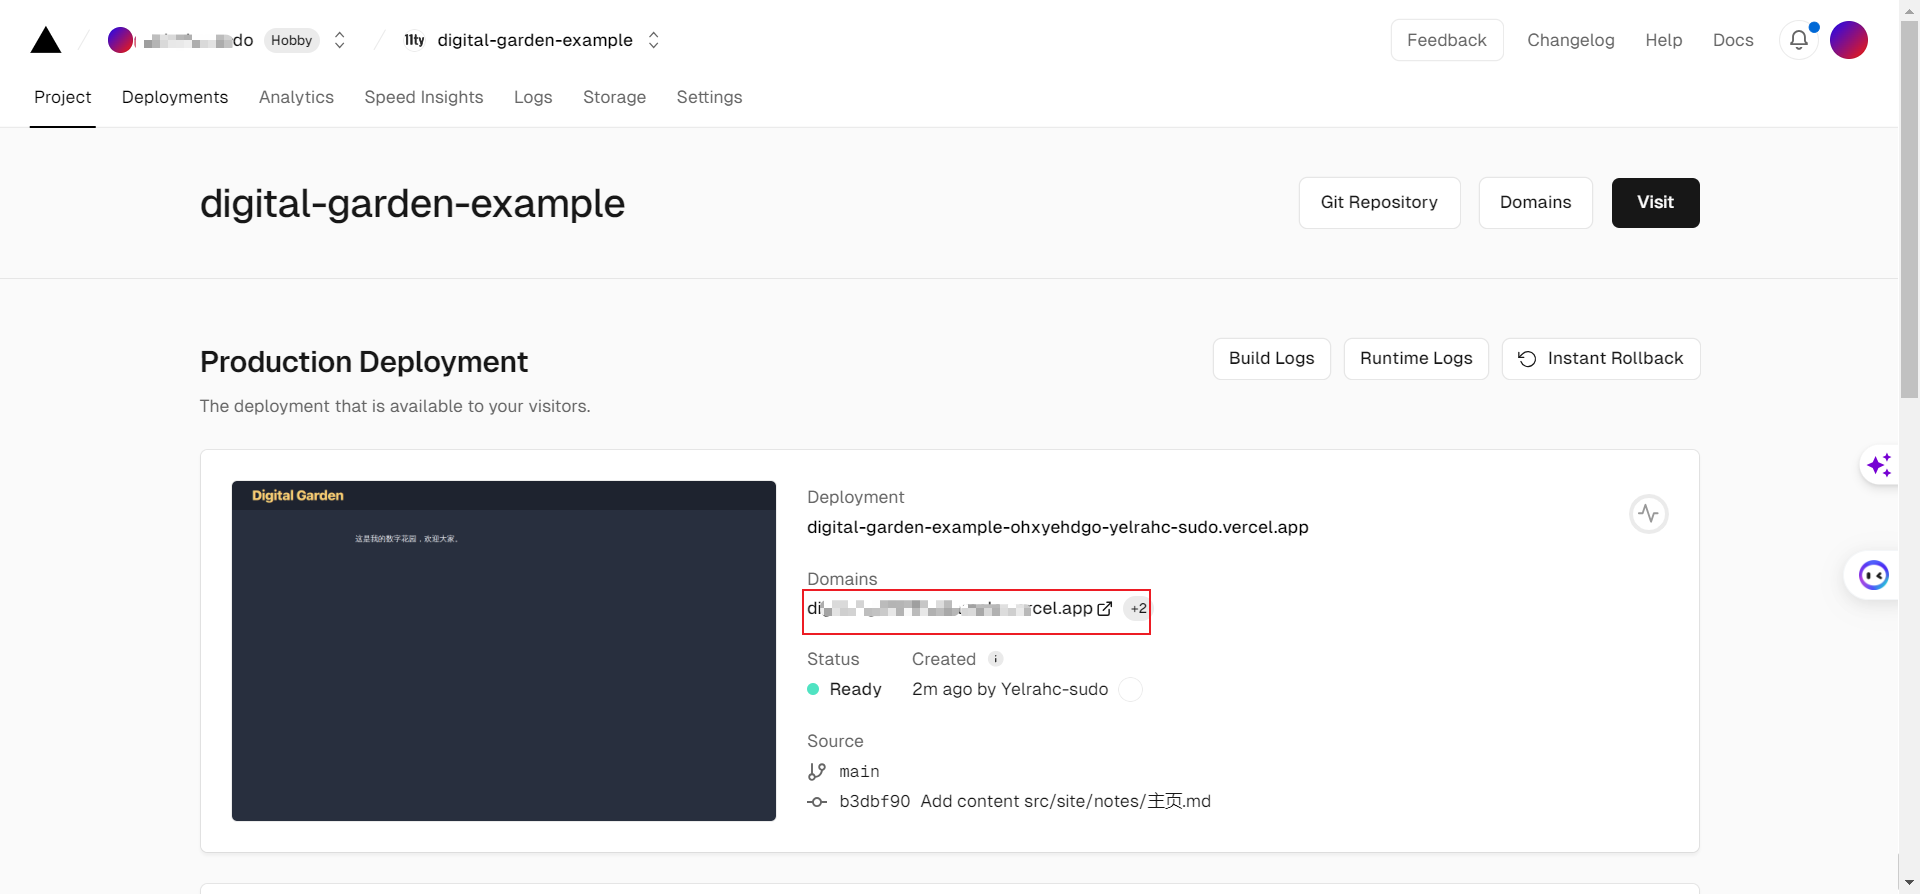Click the round face chatbot icon
The height and width of the screenshot is (894, 1920).
(x=1872, y=576)
